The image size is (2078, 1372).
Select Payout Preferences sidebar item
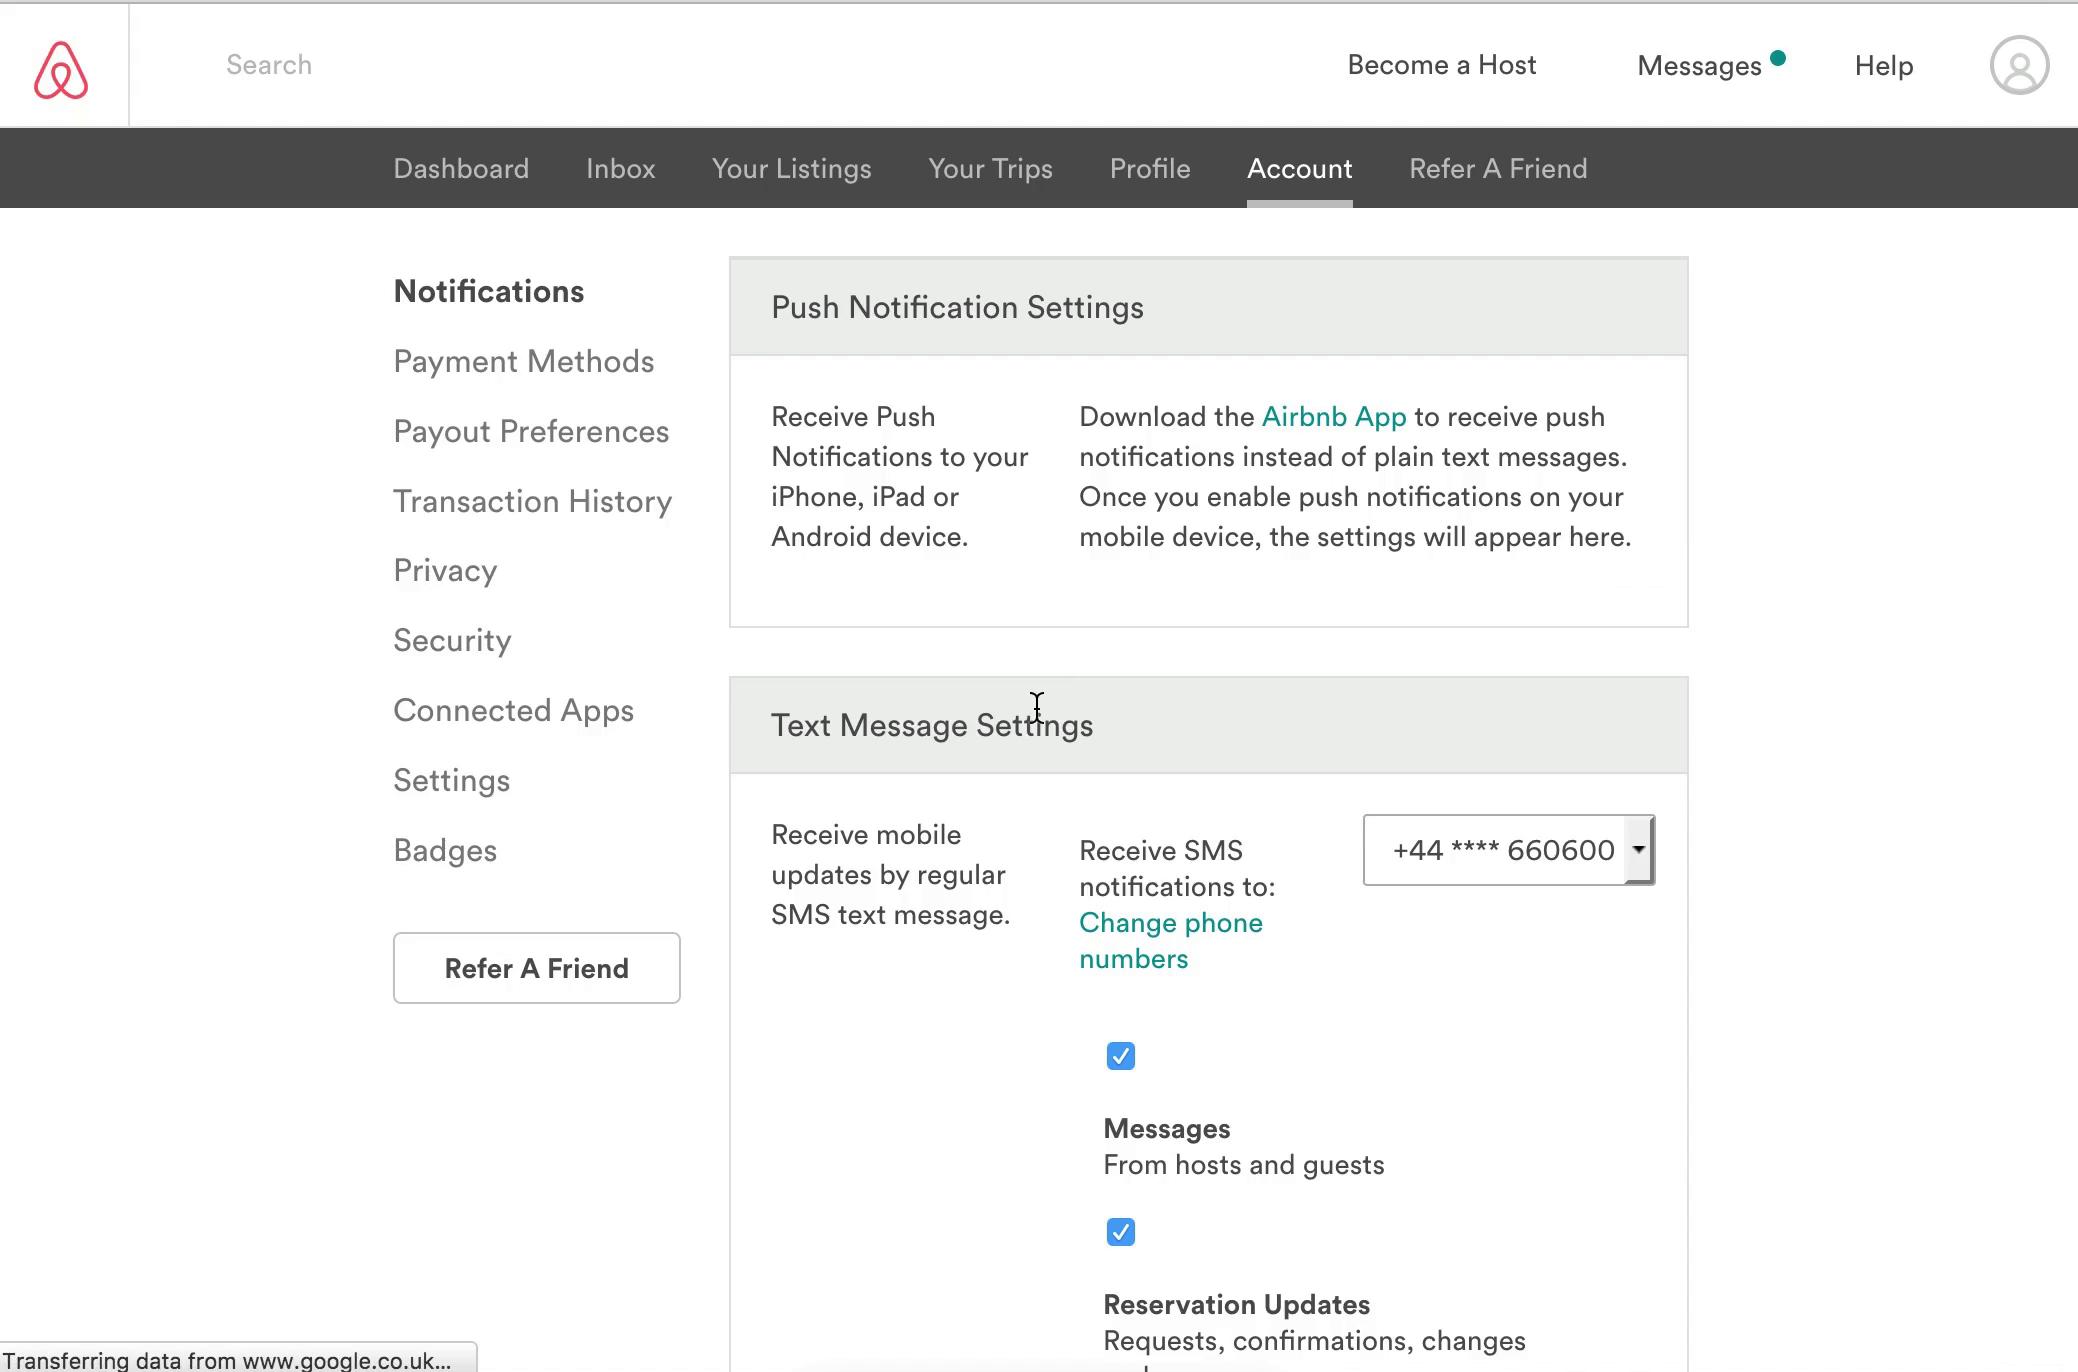530,432
